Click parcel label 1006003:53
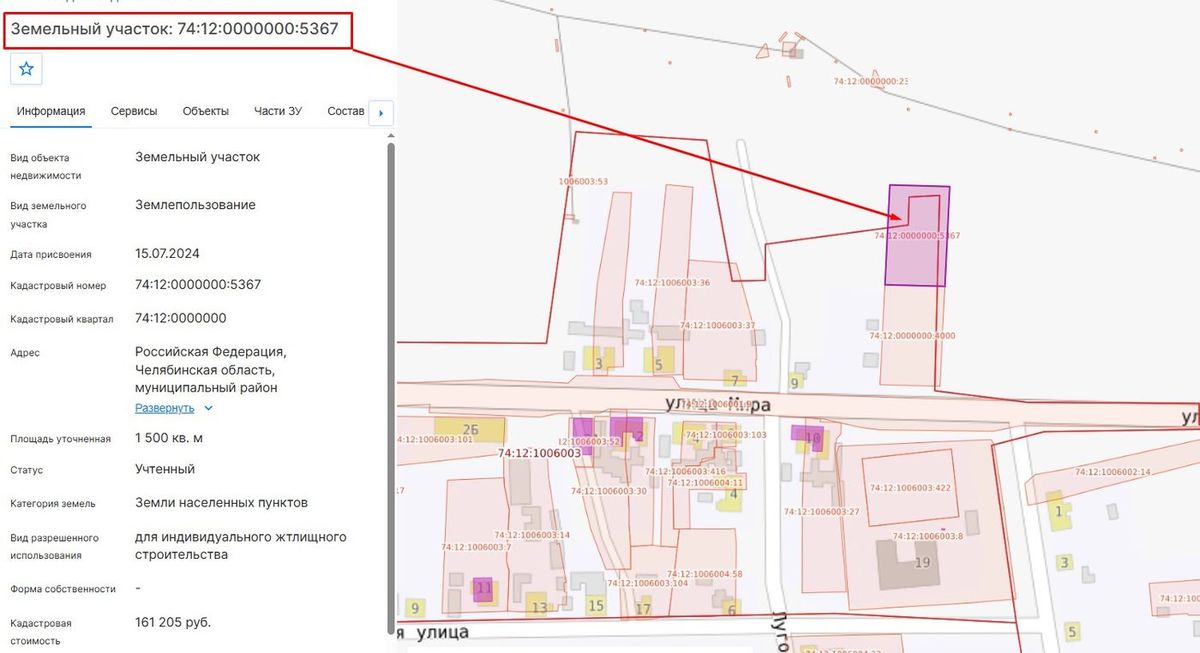The width and height of the screenshot is (1200, 653). tap(583, 181)
